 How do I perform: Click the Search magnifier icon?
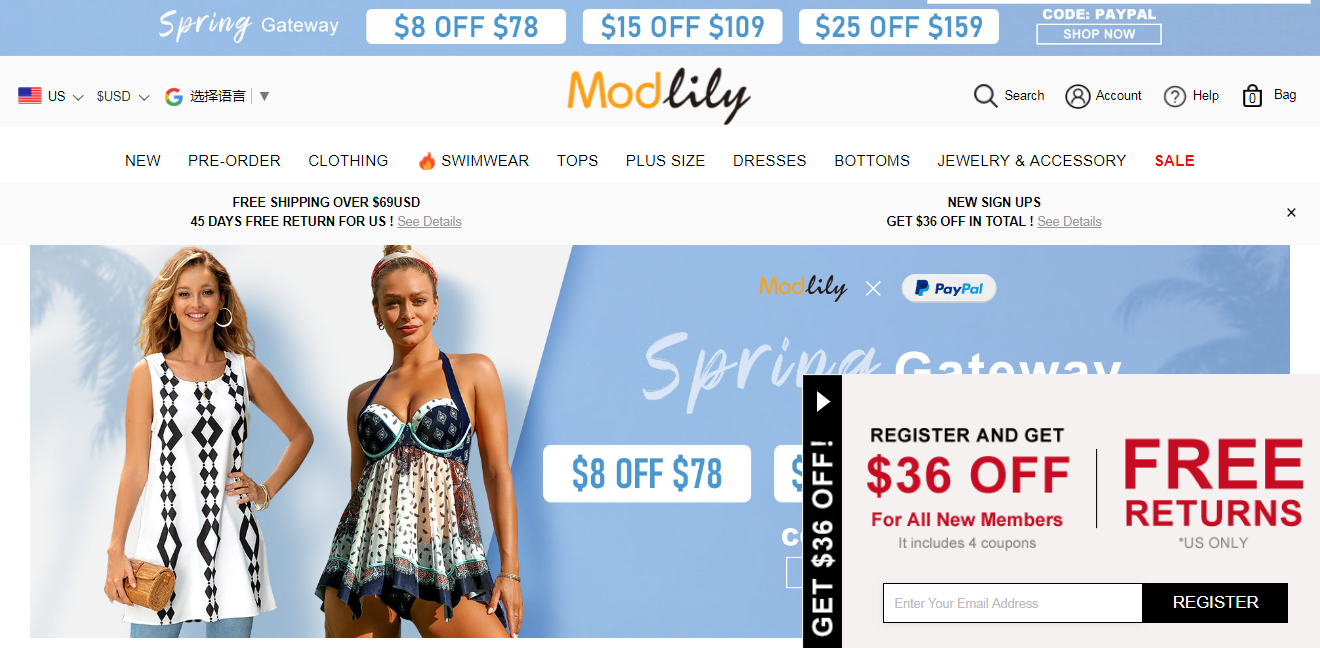[985, 96]
